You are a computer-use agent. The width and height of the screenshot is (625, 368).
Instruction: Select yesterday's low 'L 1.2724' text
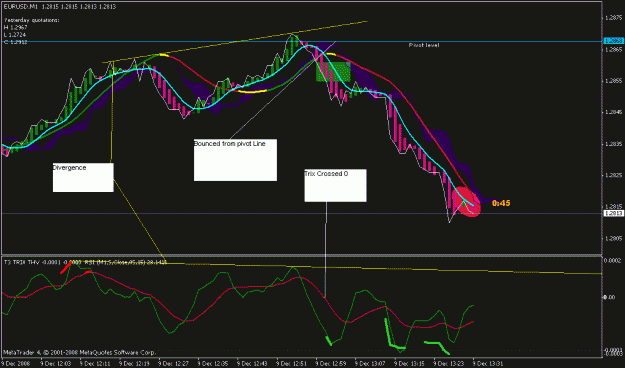click(16, 35)
